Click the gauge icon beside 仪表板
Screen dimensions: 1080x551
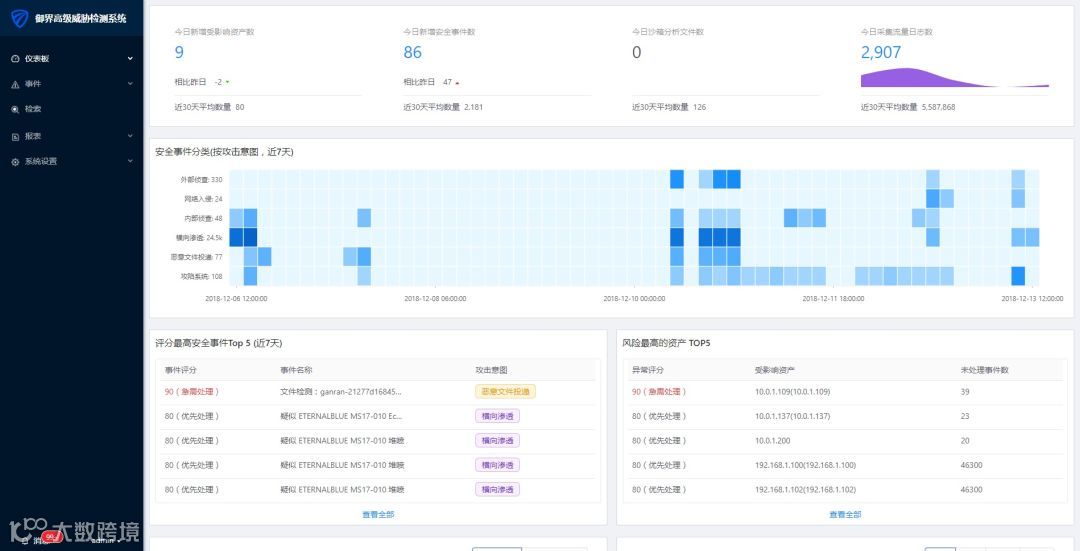15,59
